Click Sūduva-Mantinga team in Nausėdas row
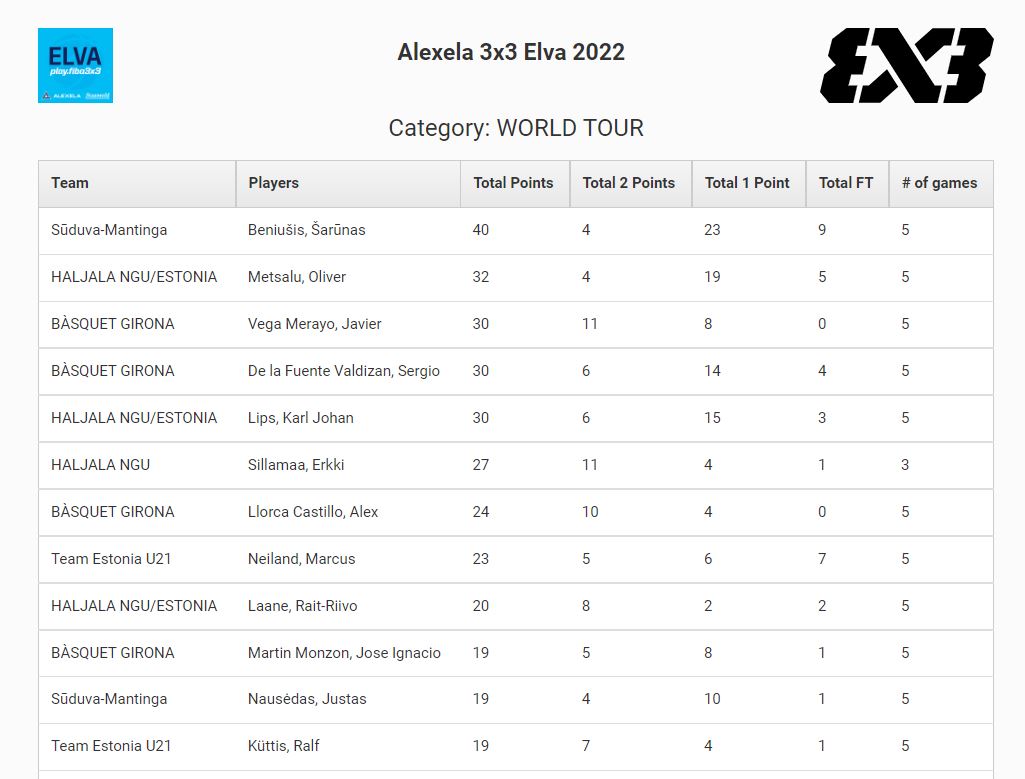This screenshot has width=1025, height=779. 109,699
